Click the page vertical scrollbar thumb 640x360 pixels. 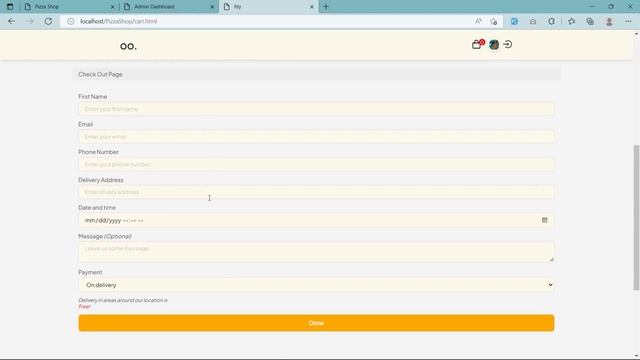[x=636, y=218]
